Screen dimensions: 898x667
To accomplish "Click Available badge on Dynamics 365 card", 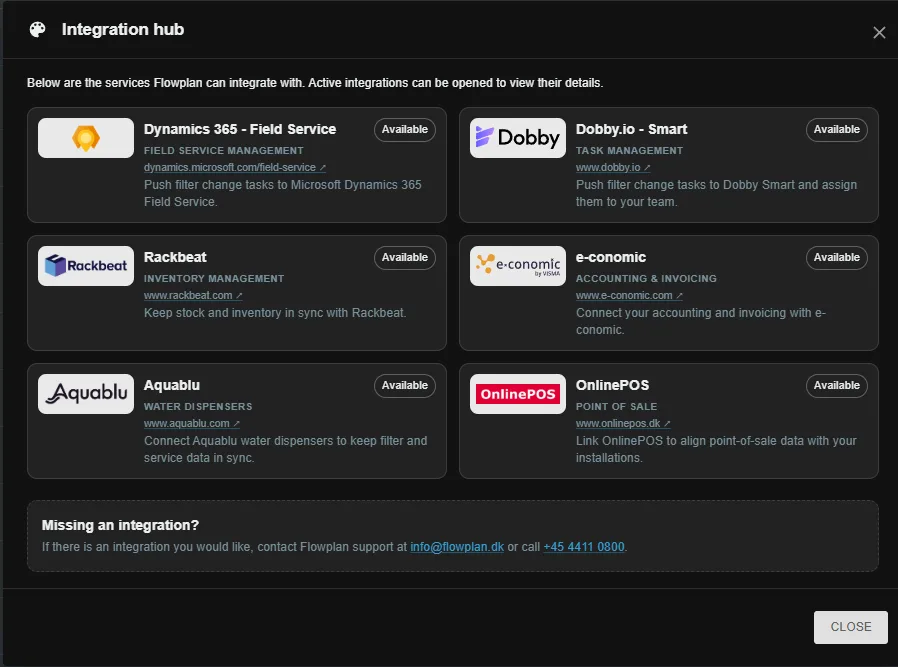I will (405, 129).
